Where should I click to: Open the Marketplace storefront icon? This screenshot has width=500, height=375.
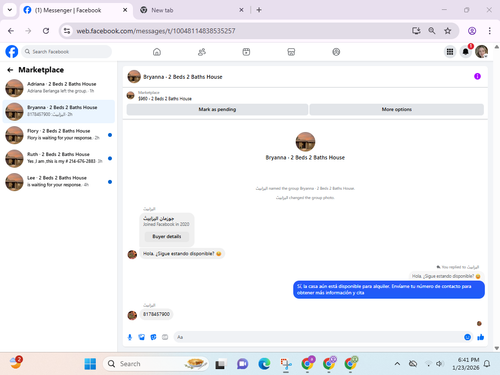point(291,52)
